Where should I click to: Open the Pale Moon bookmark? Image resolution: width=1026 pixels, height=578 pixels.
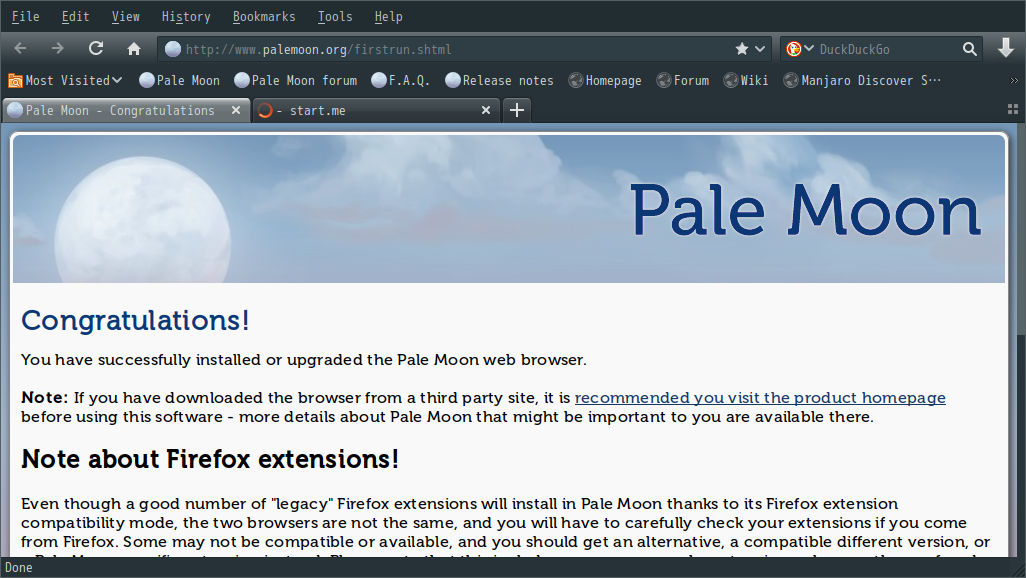179,81
